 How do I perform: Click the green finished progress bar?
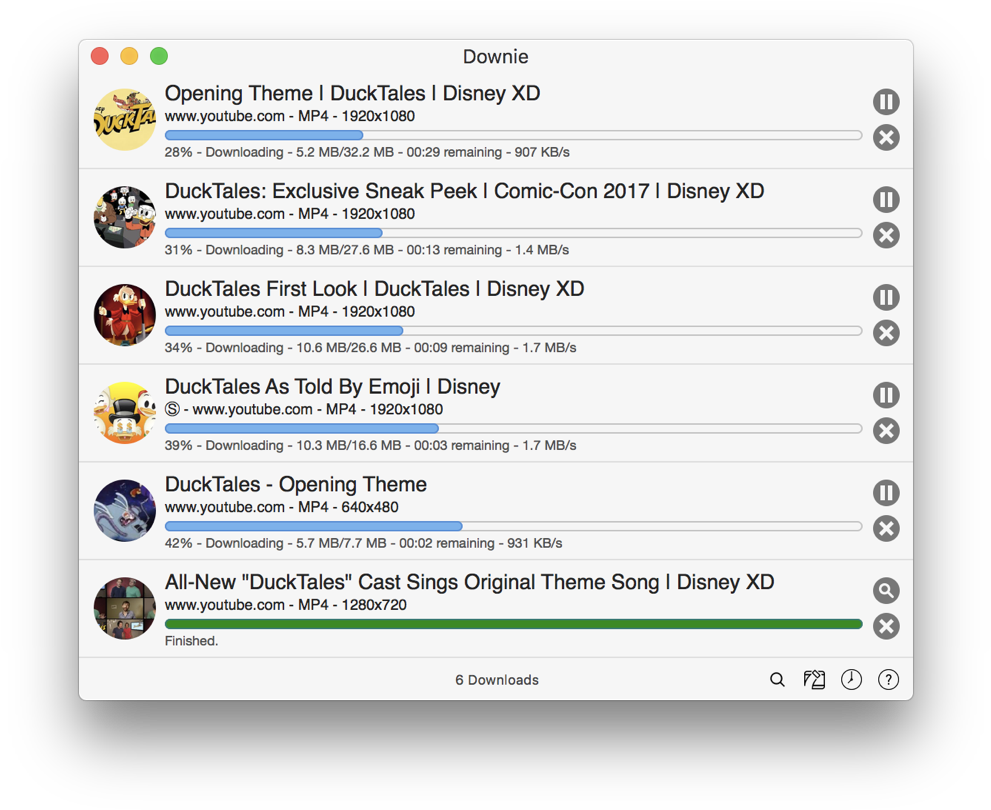tap(513, 624)
